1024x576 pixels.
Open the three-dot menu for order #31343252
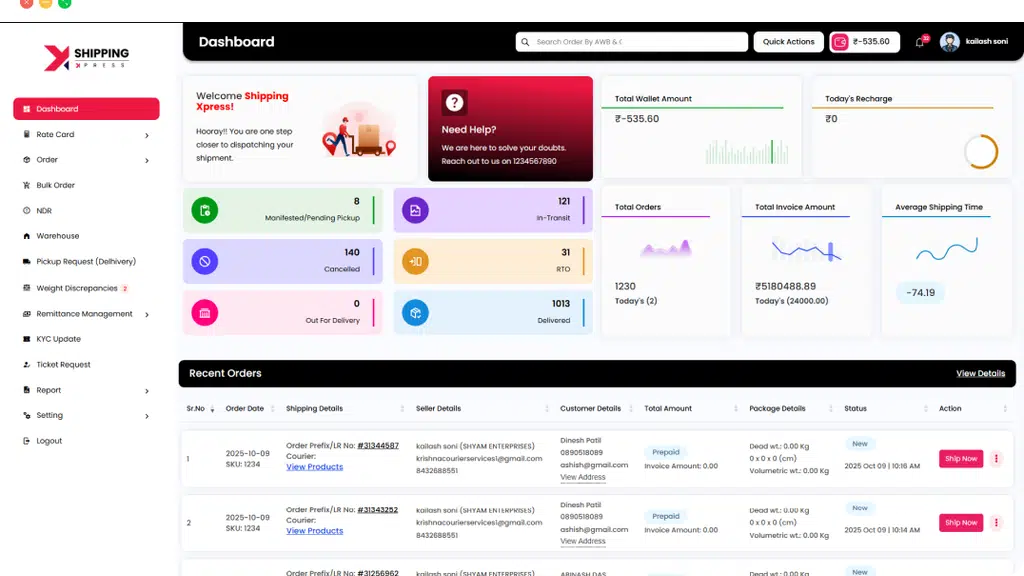(x=996, y=522)
